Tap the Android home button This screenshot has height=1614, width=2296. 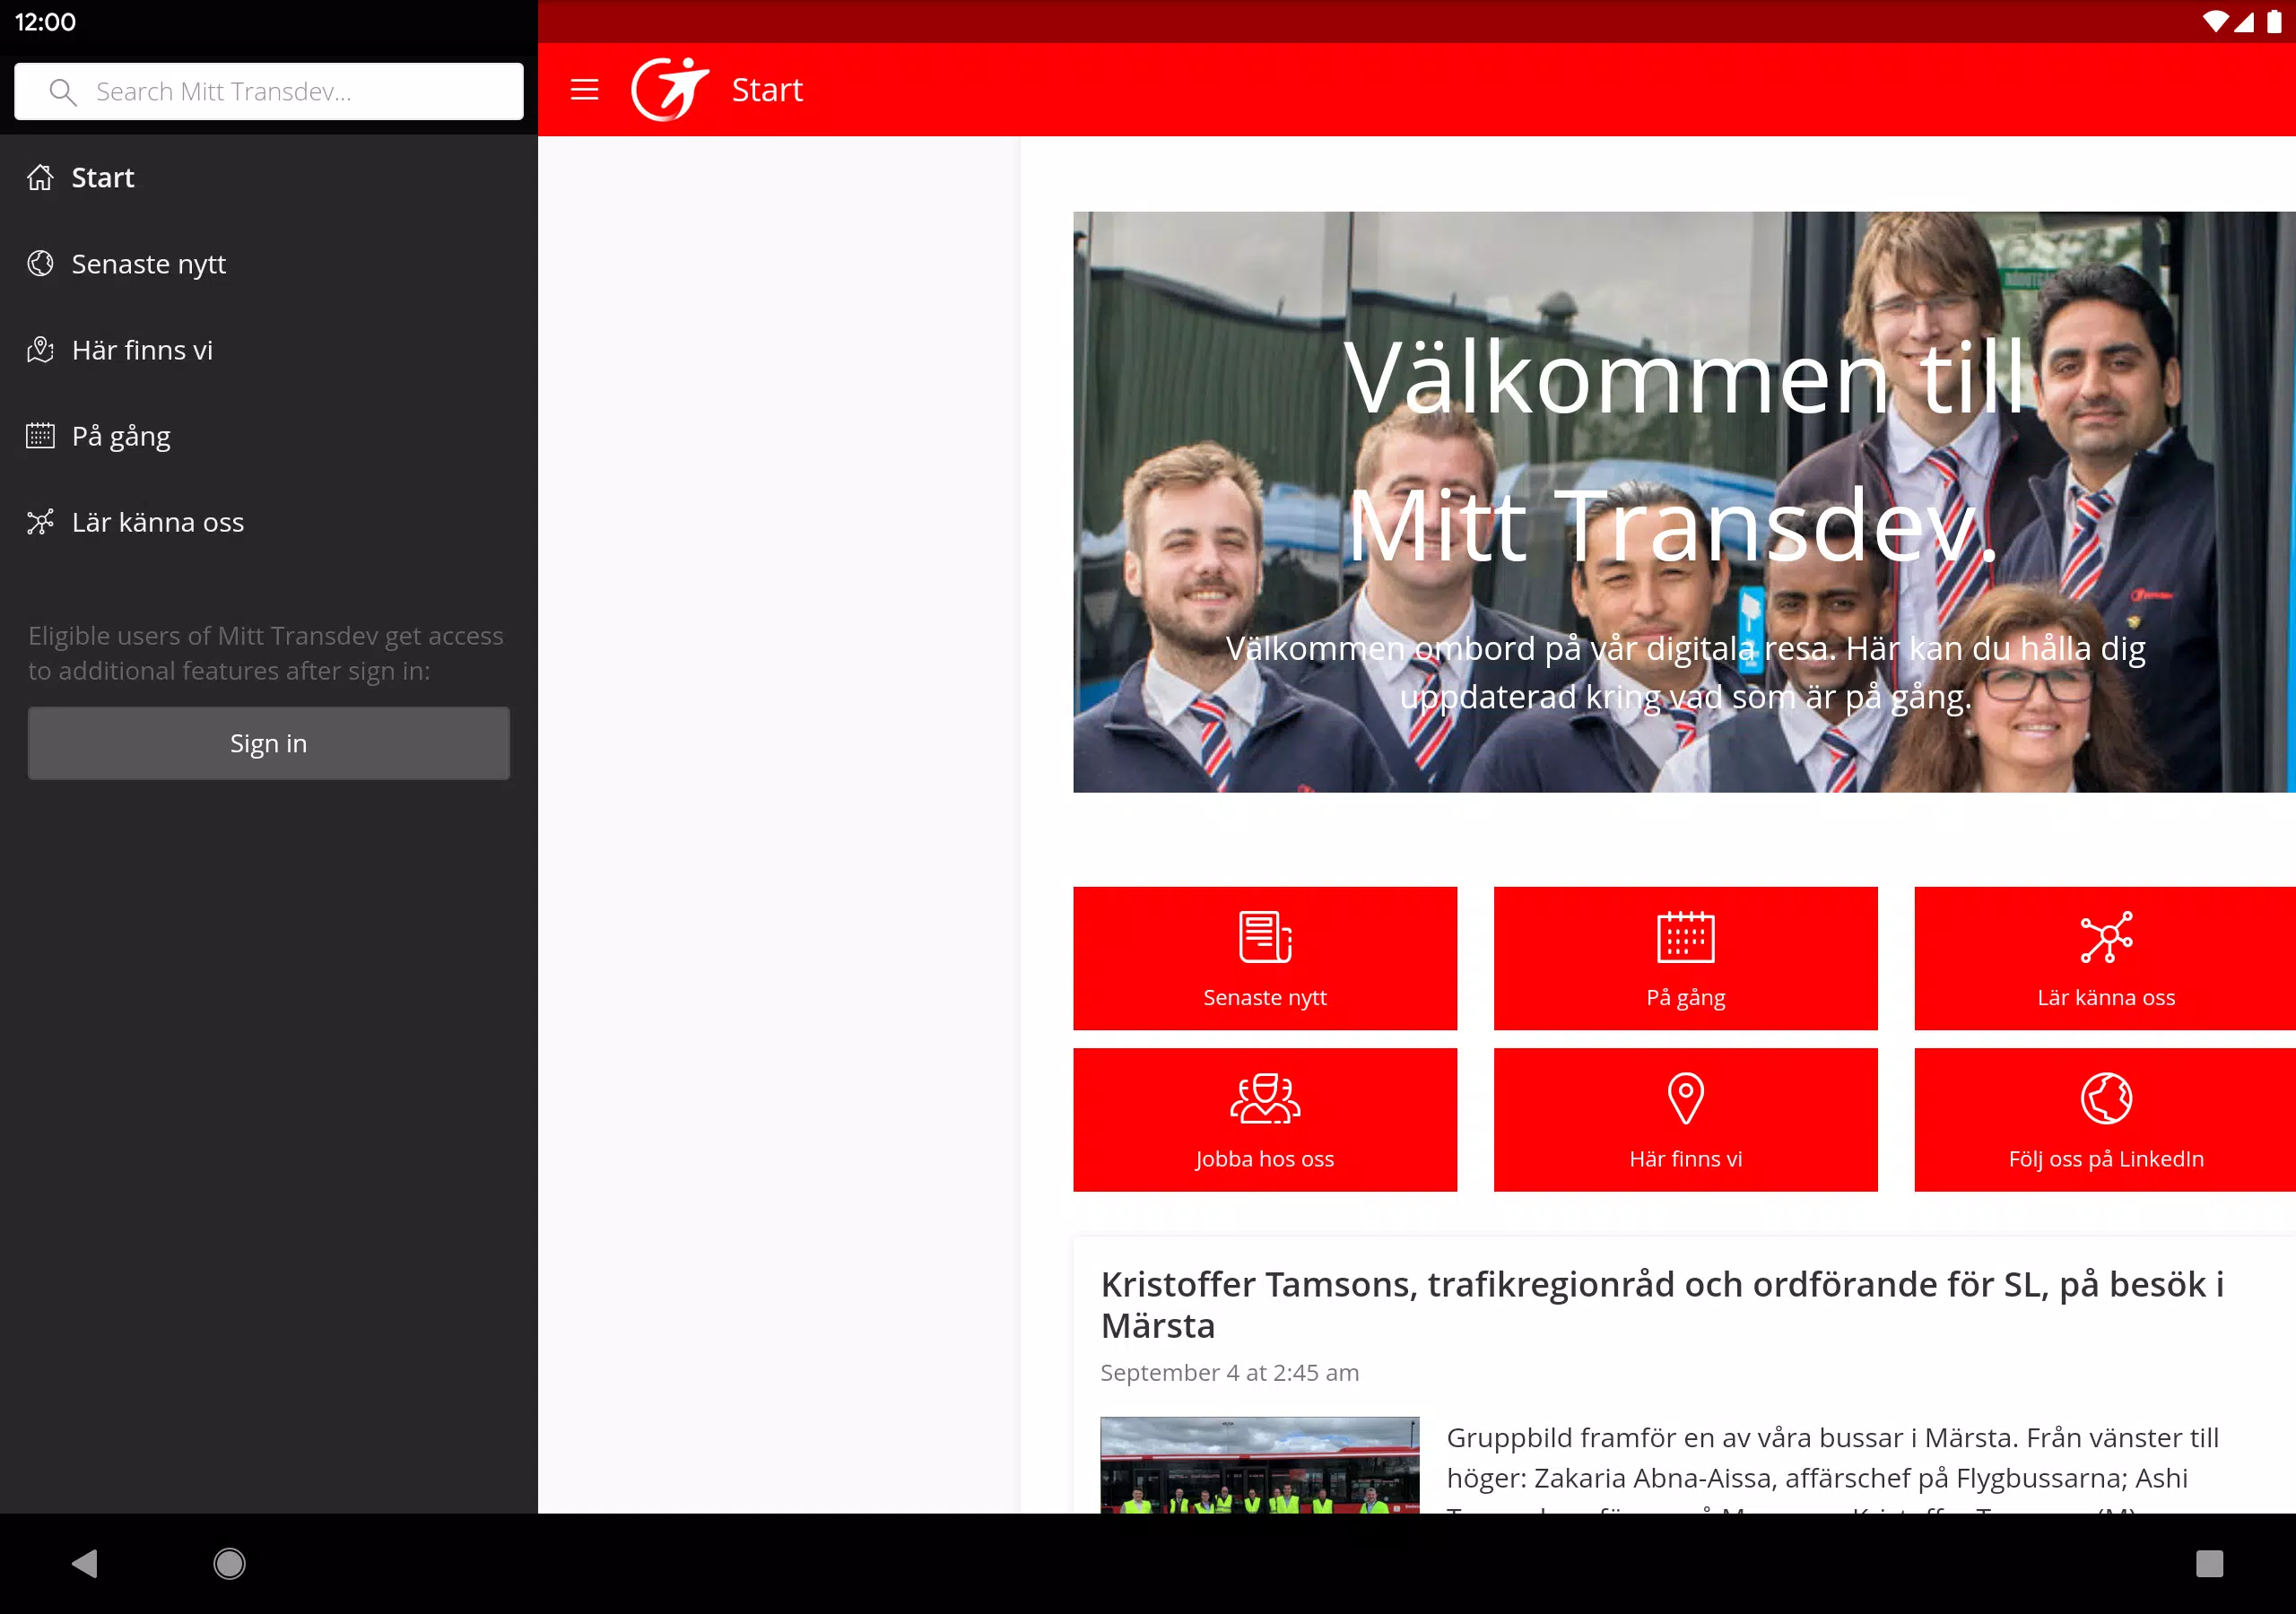pos(229,1563)
